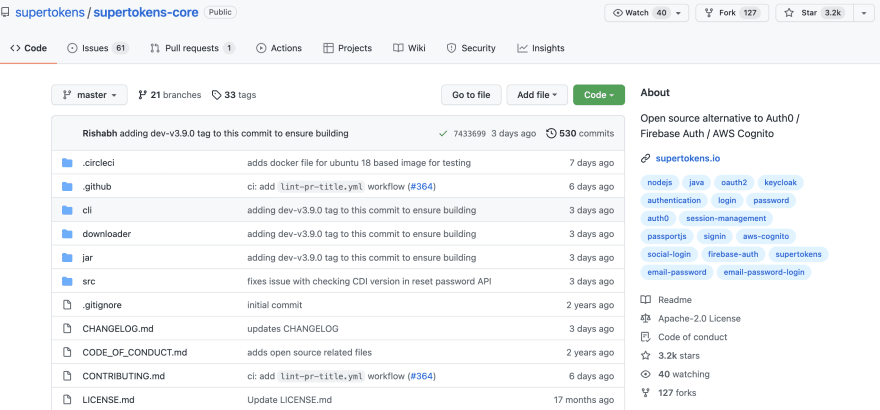Click the link icon beside supertokens.io

pyautogui.click(x=645, y=158)
